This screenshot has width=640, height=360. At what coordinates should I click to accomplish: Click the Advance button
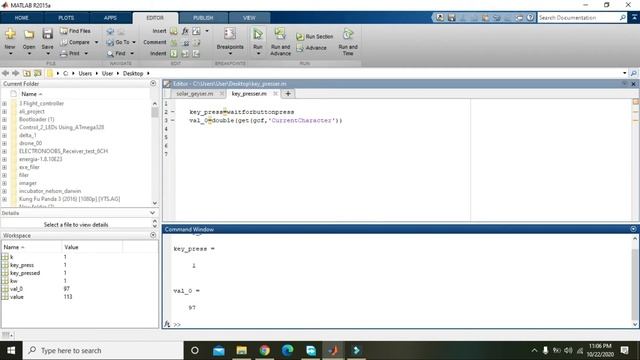[311, 48]
